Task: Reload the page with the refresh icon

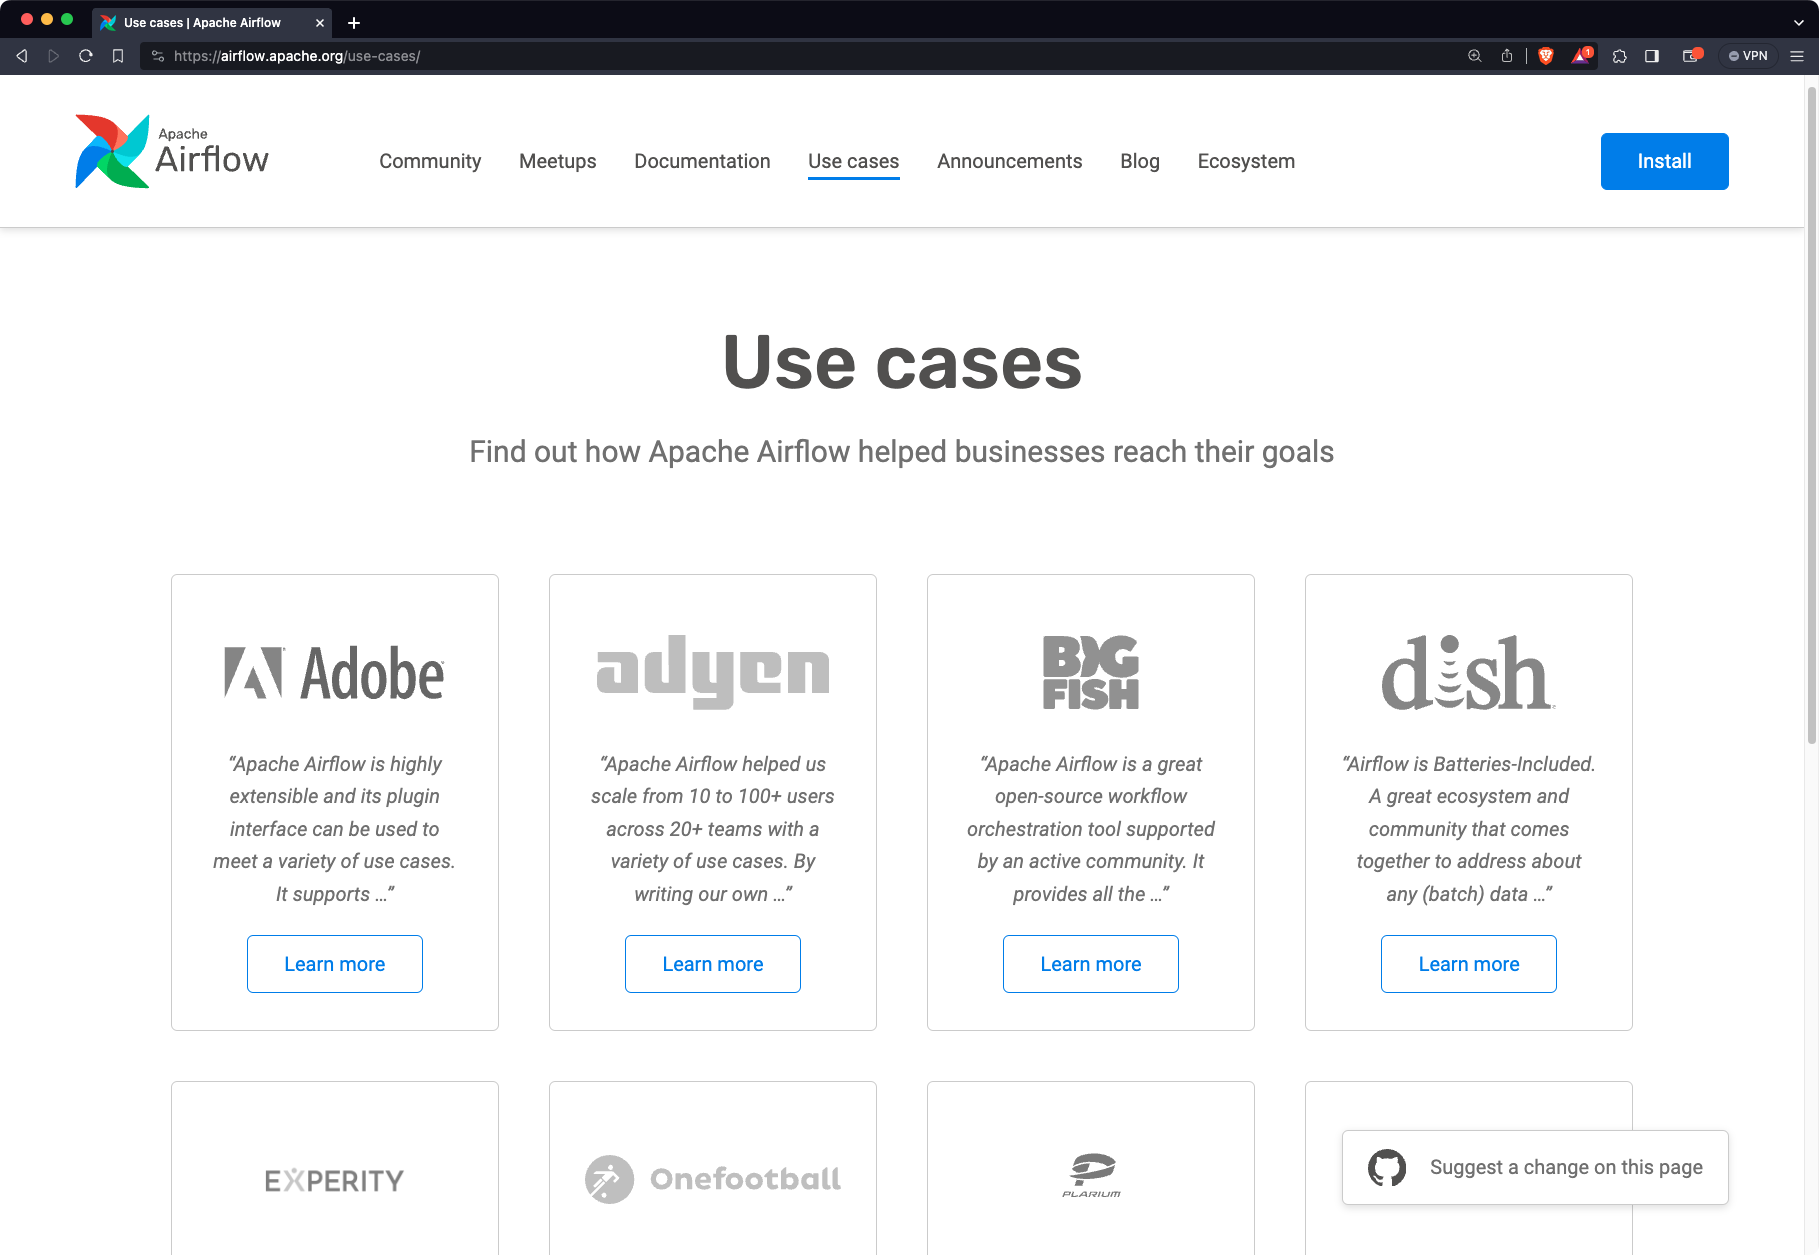Action: tap(86, 56)
